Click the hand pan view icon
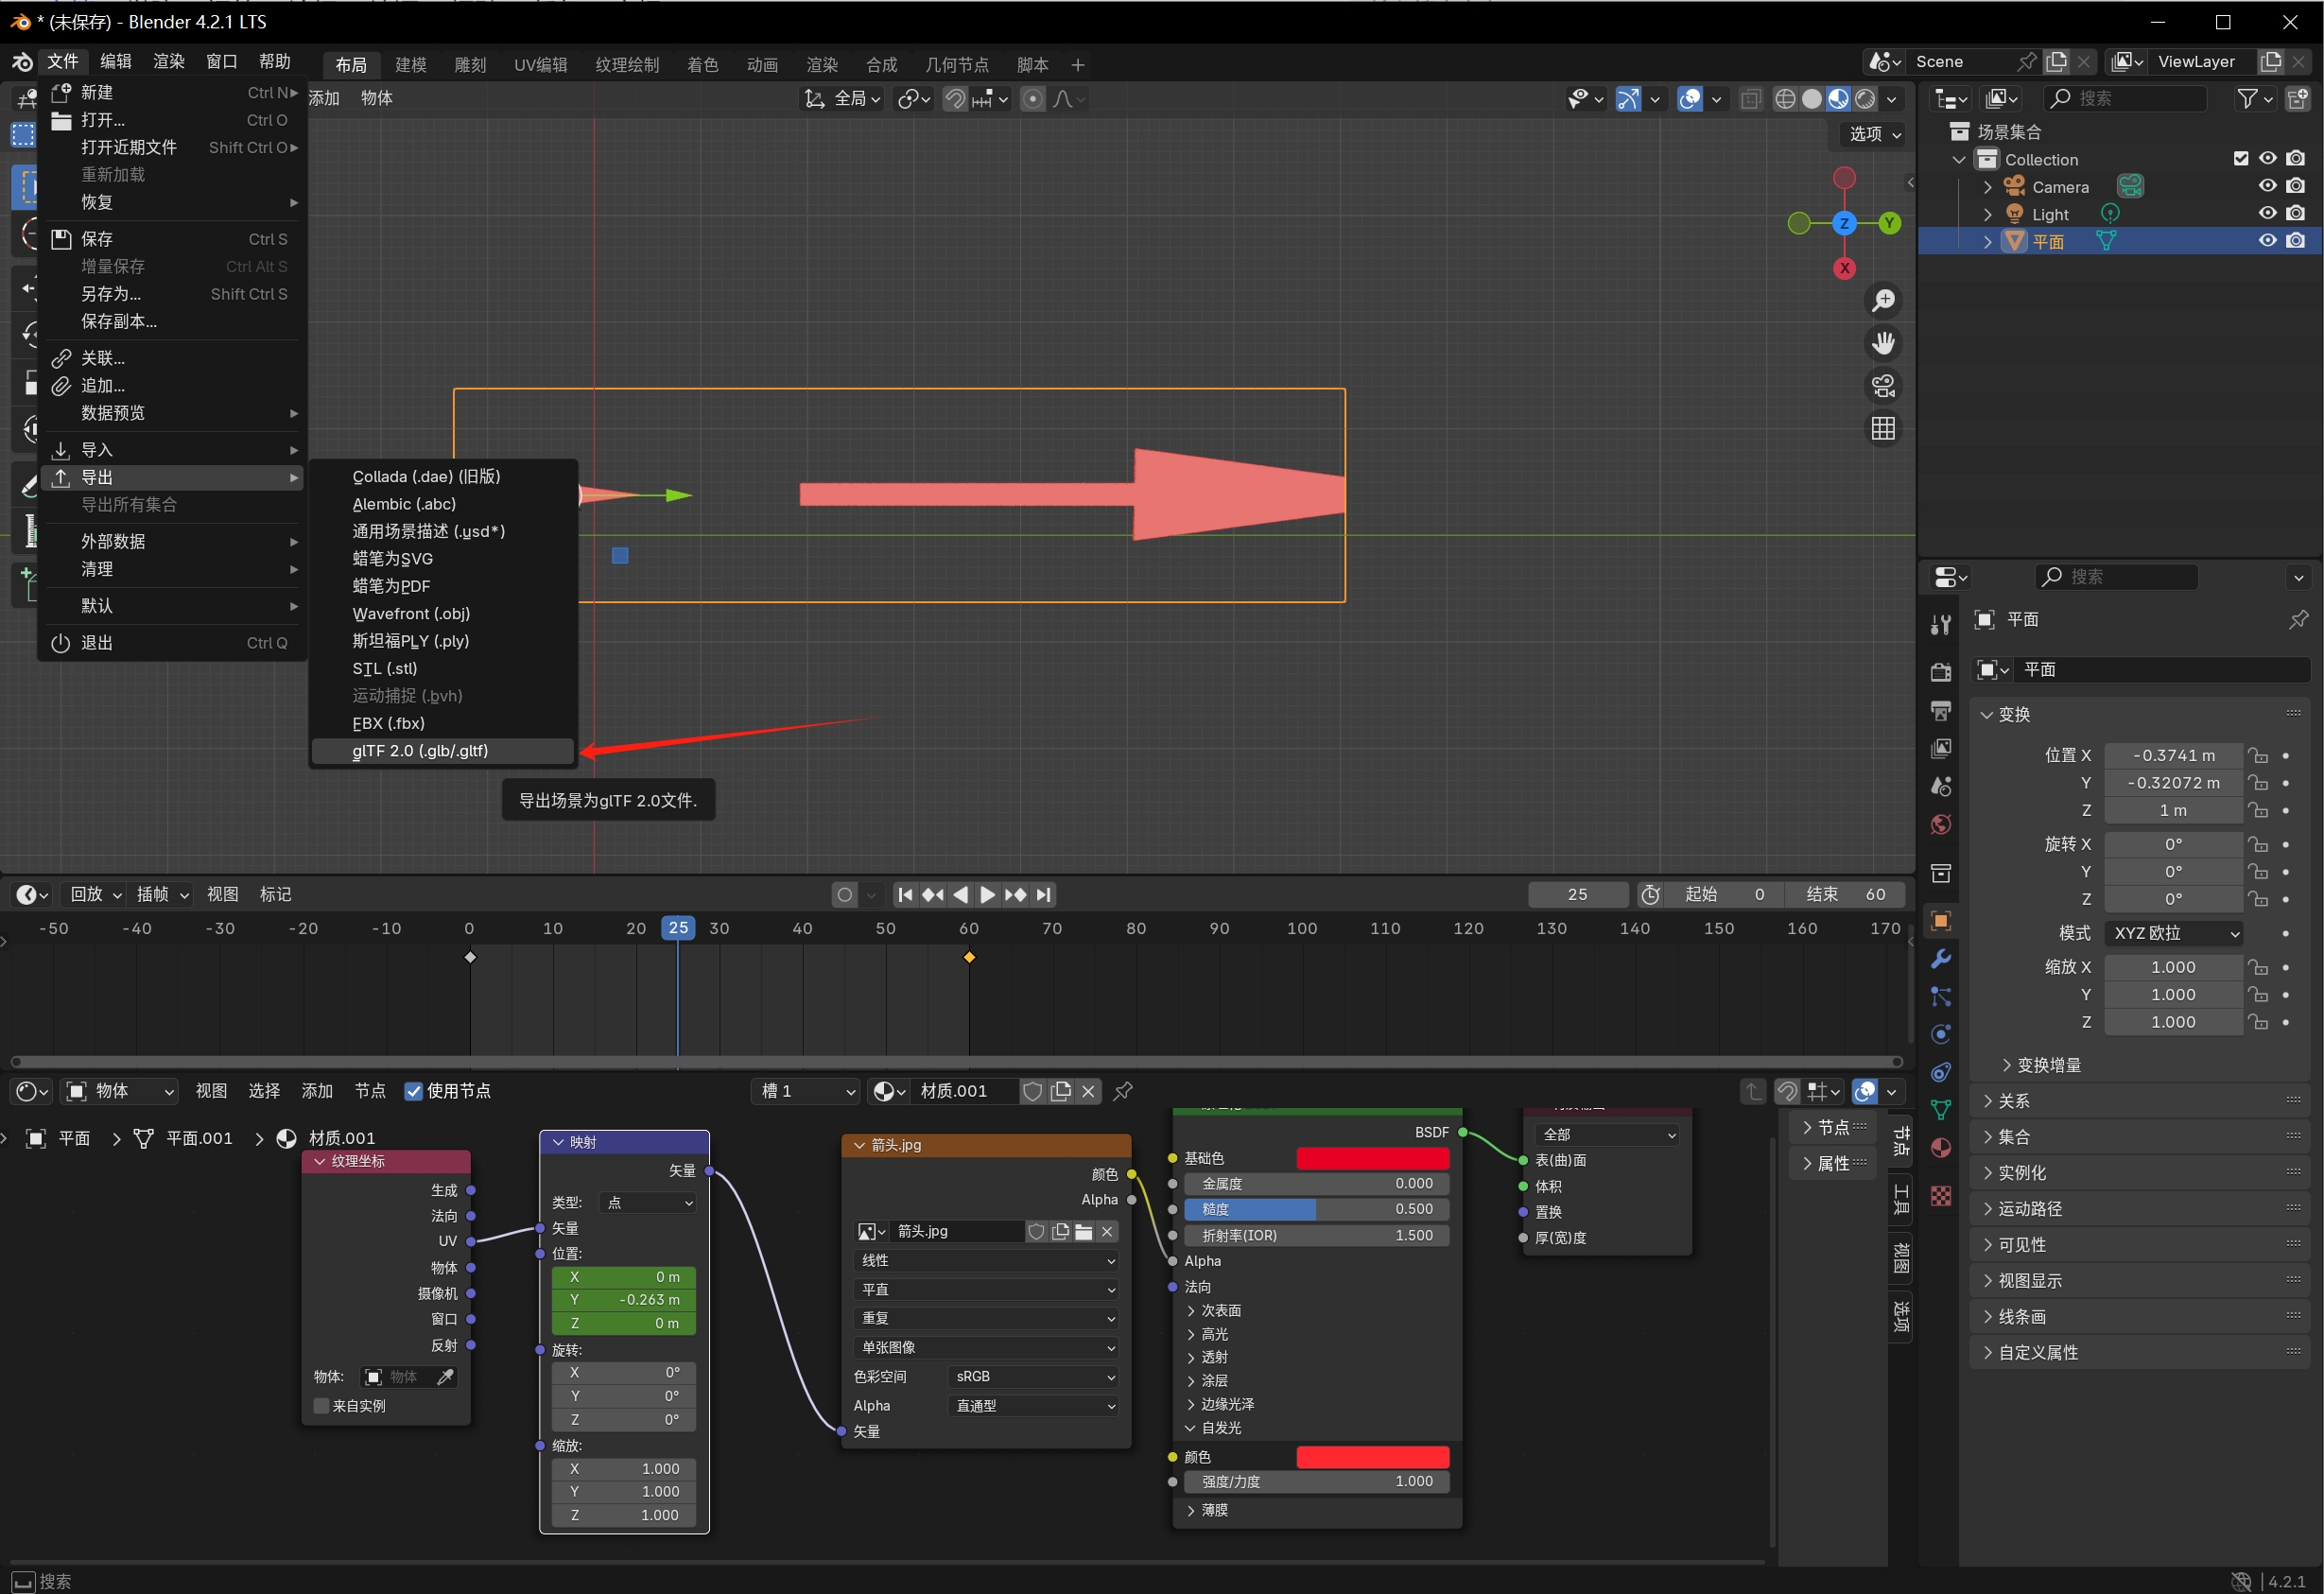Image resolution: width=2324 pixels, height=1594 pixels. (x=1883, y=343)
